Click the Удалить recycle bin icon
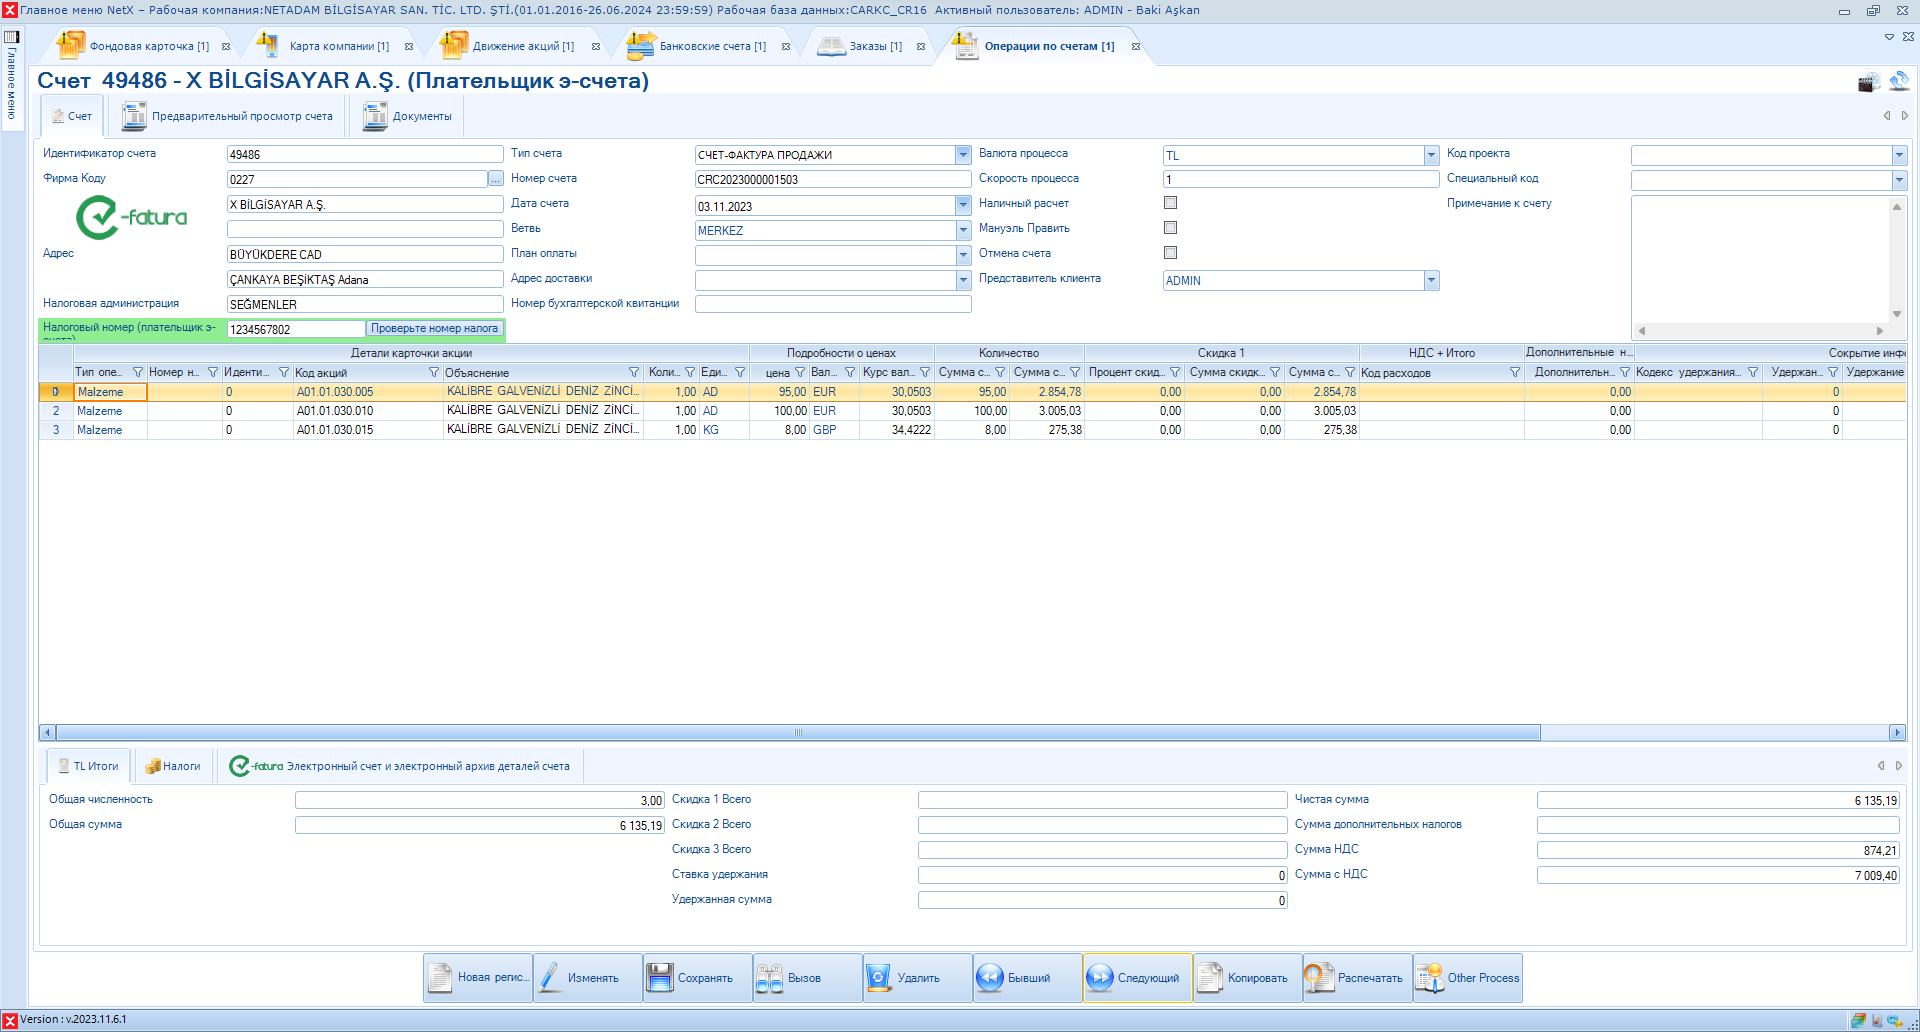Image resolution: width=1920 pixels, height=1032 pixels. coord(879,978)
